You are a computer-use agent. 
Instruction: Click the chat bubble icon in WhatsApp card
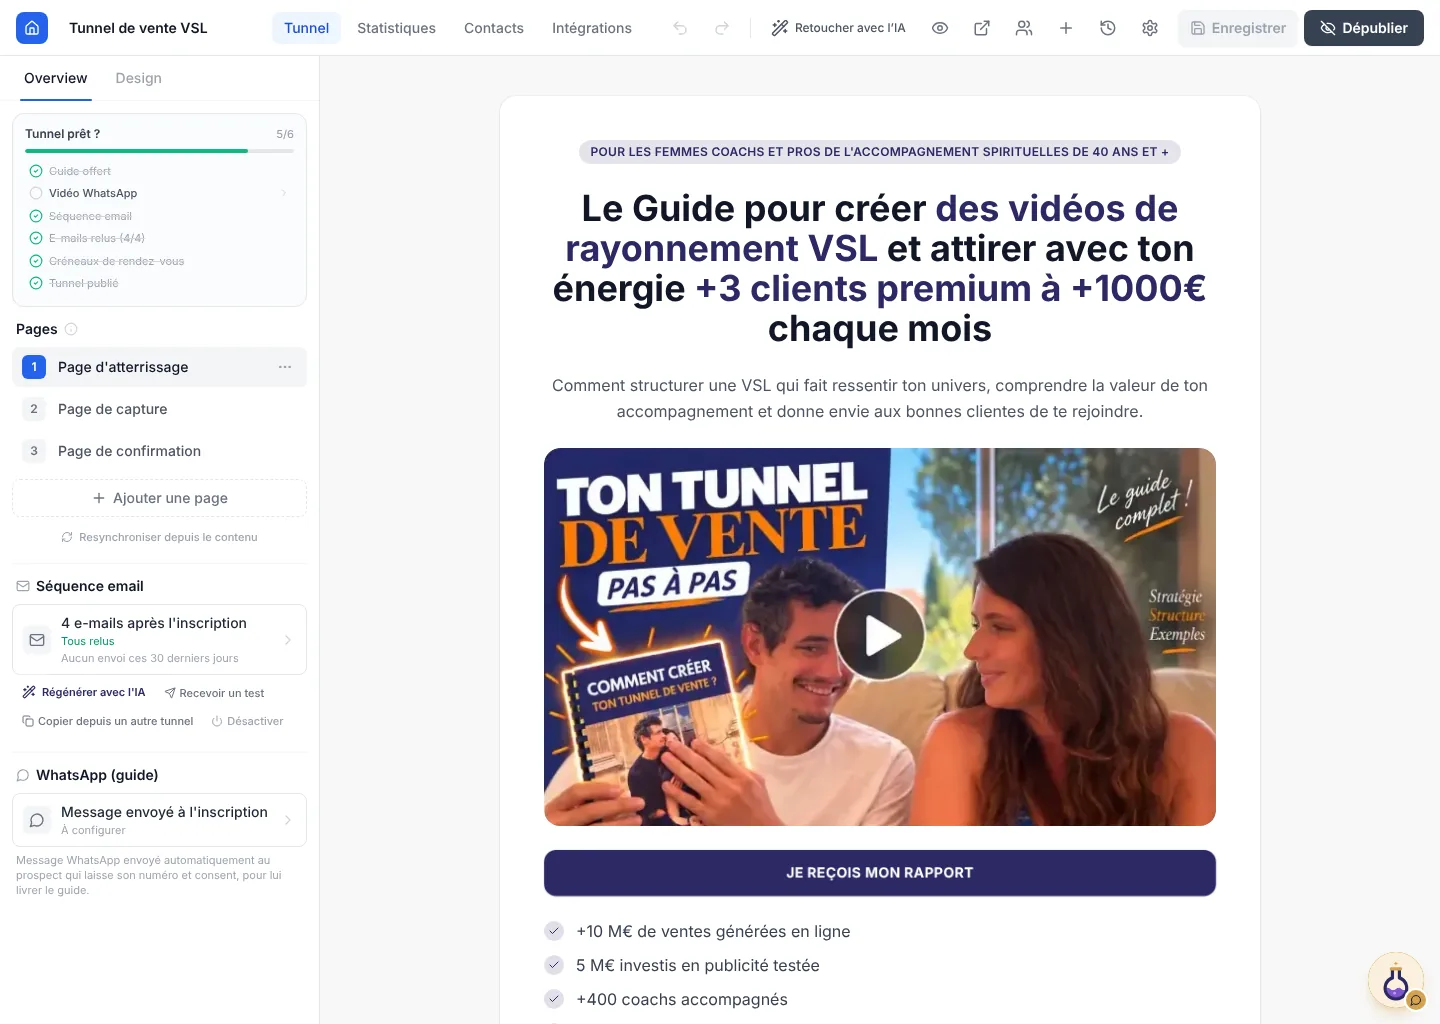[x=37, y=820]
